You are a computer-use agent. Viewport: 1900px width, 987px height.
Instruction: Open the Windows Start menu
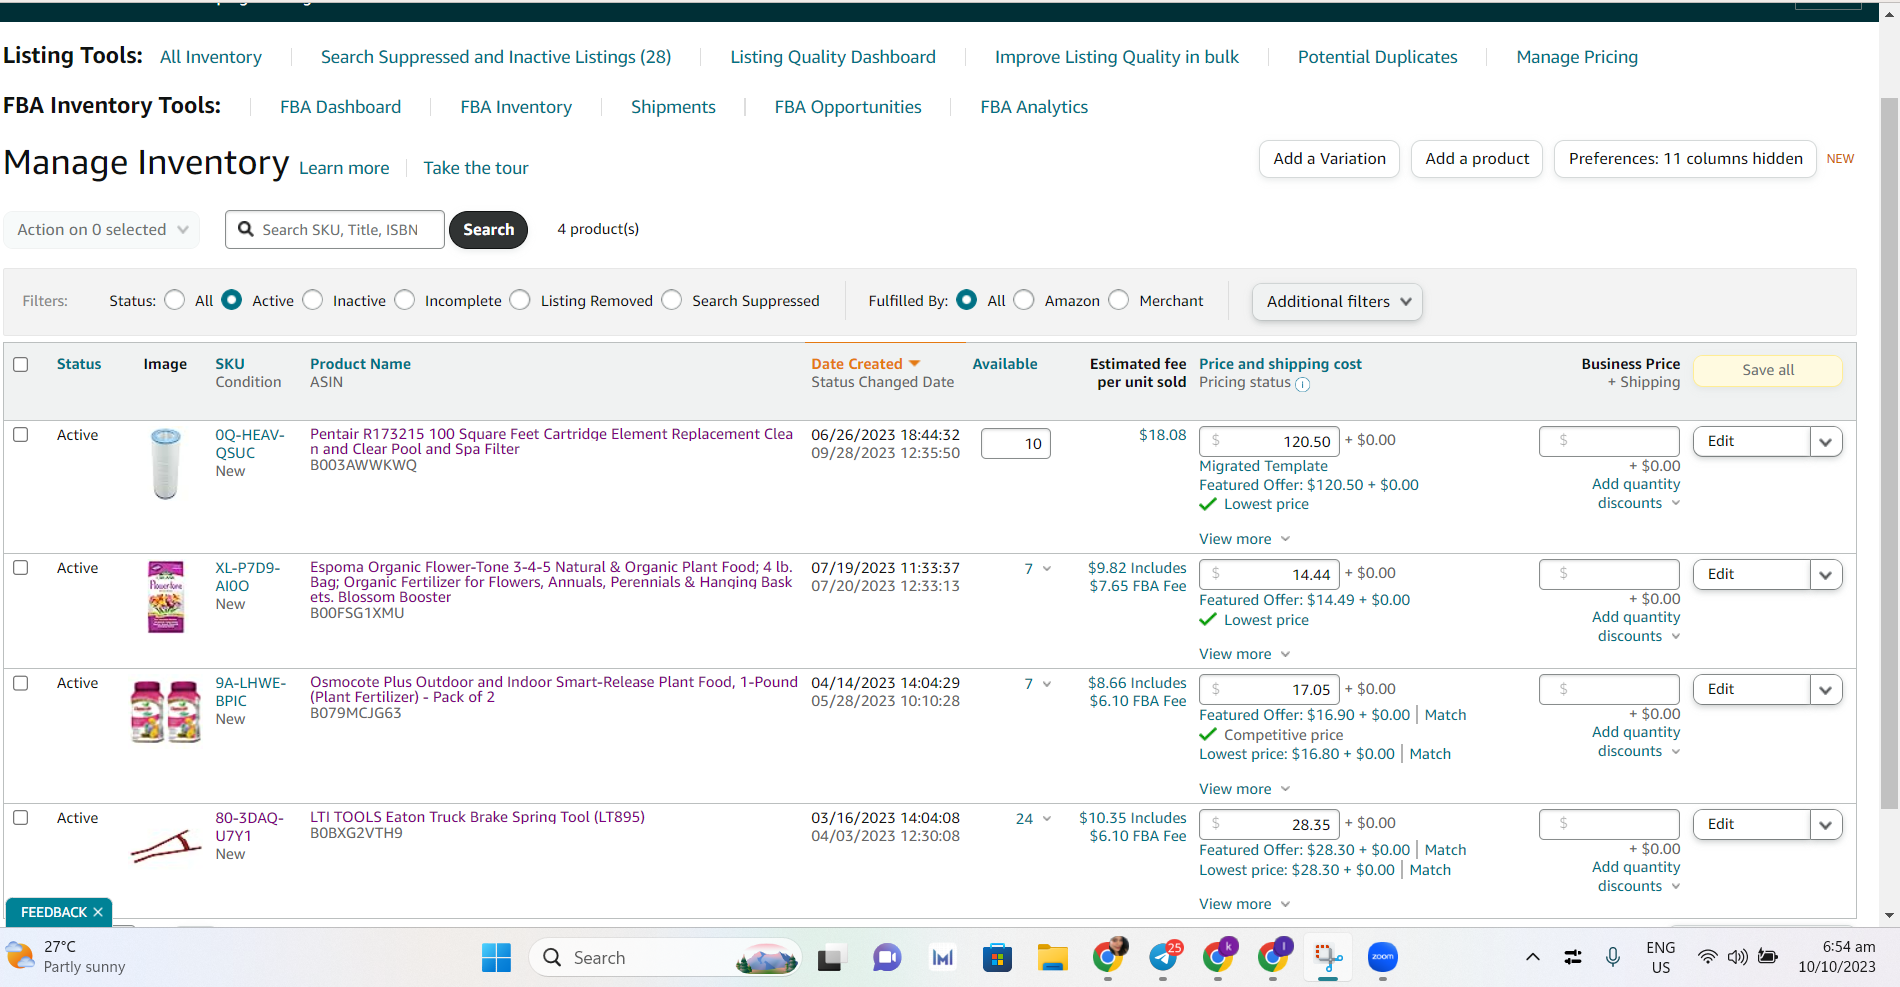pyautogui.click(x=496, y=958)
